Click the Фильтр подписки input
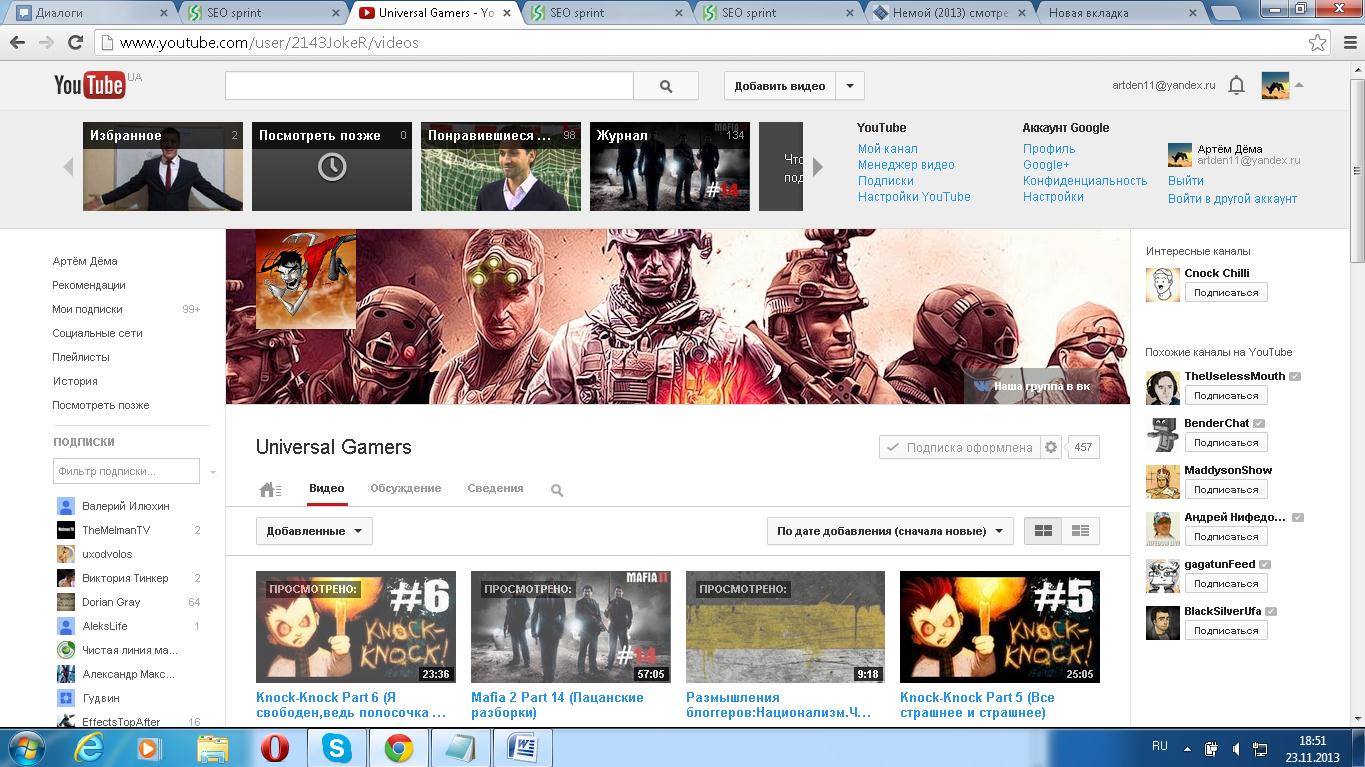This screenshot has height=767, width=1365. click(x=127, y=471)
